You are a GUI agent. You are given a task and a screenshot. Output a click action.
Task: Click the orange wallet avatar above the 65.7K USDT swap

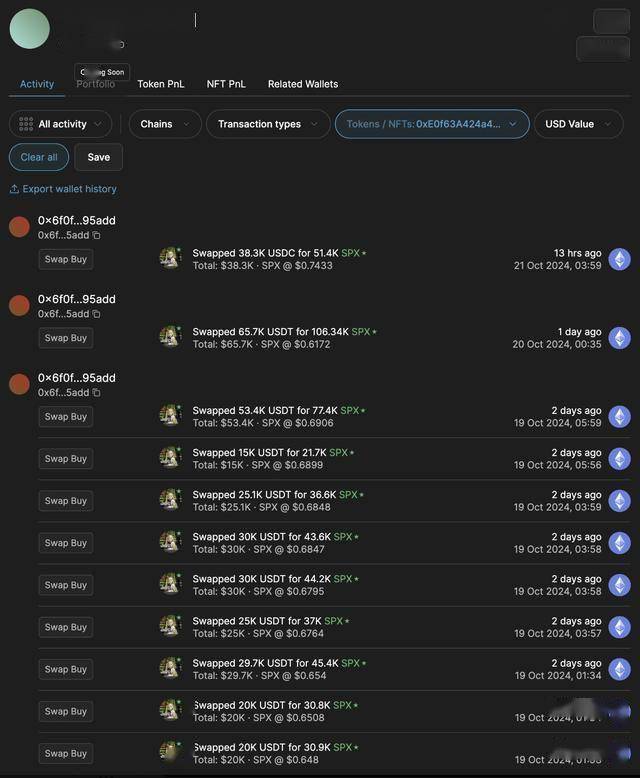pos(19,305)
